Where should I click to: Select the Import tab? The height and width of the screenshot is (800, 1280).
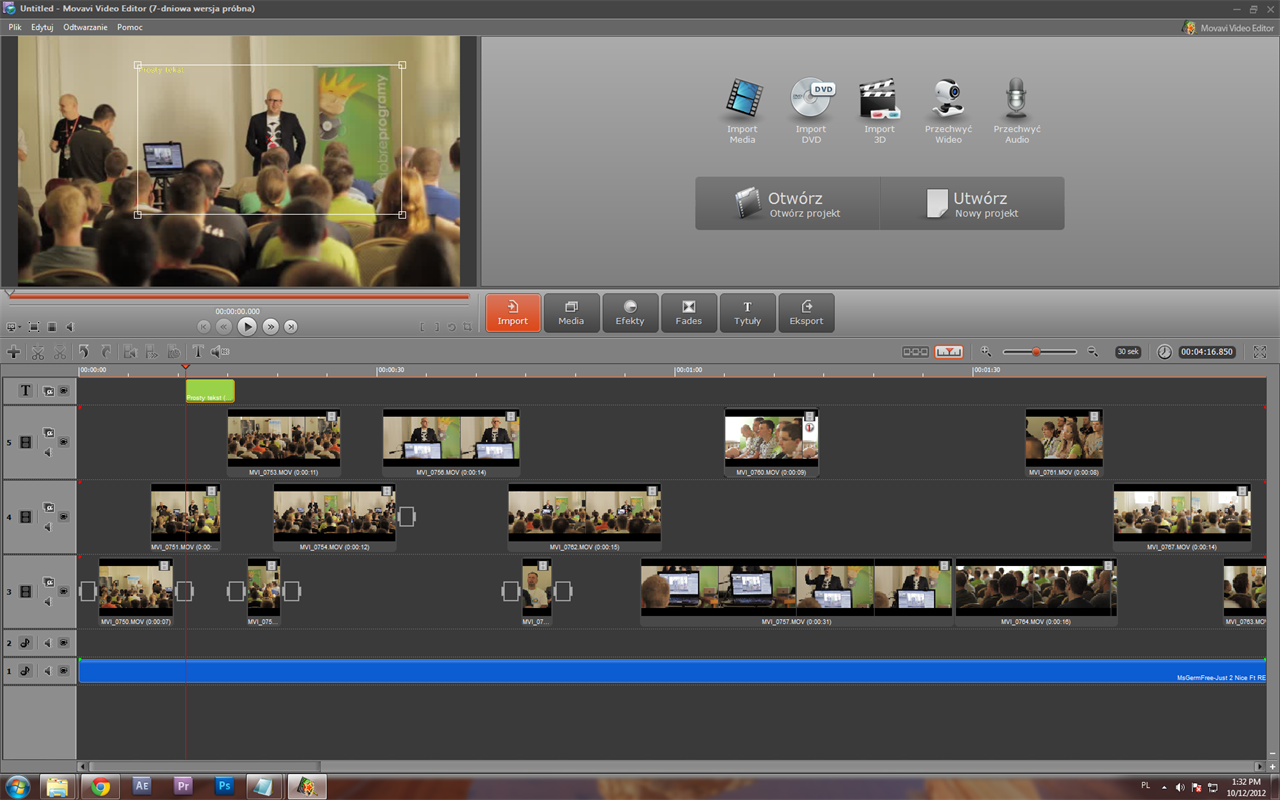[513, 313]
